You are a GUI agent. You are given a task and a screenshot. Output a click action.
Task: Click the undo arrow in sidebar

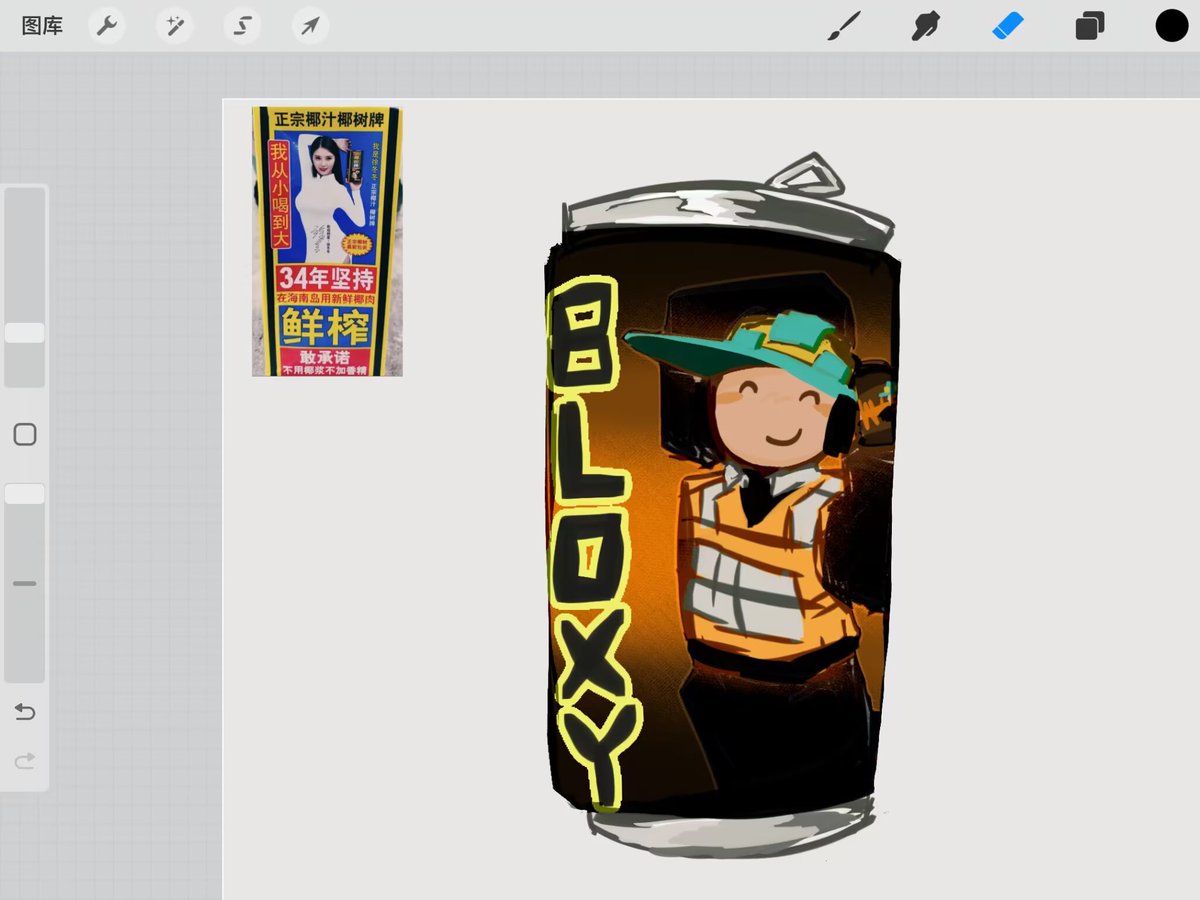pos(25,712)
